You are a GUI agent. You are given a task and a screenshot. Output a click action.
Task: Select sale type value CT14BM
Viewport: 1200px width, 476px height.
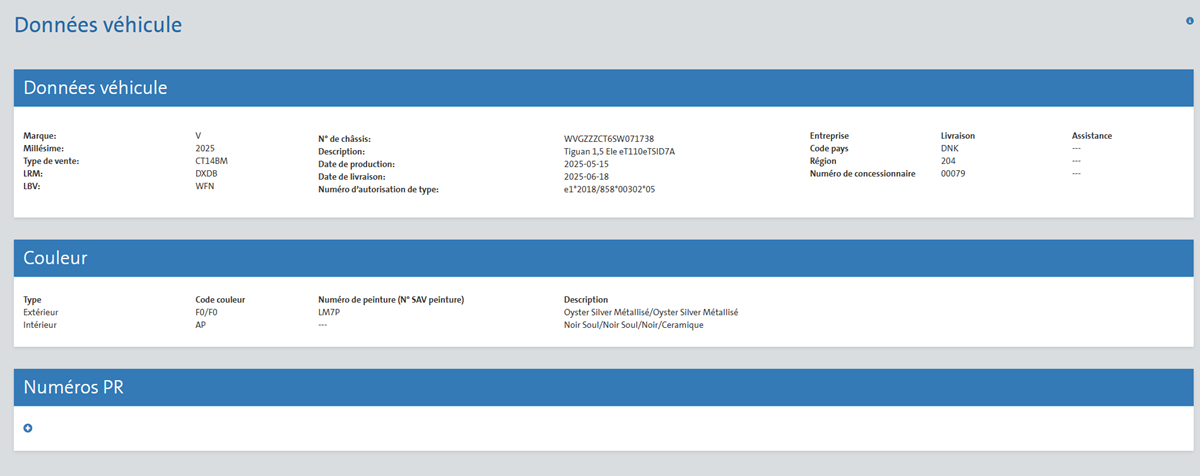(x=214, y=161)
